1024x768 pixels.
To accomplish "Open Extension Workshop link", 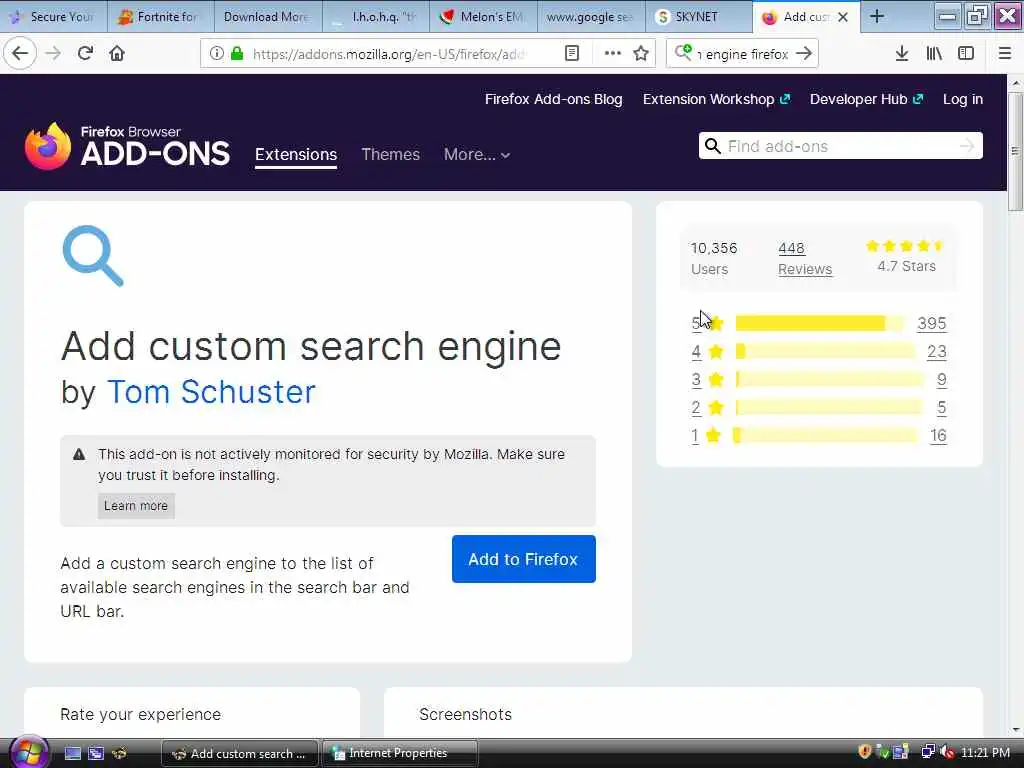I will [x=716, y=99].
